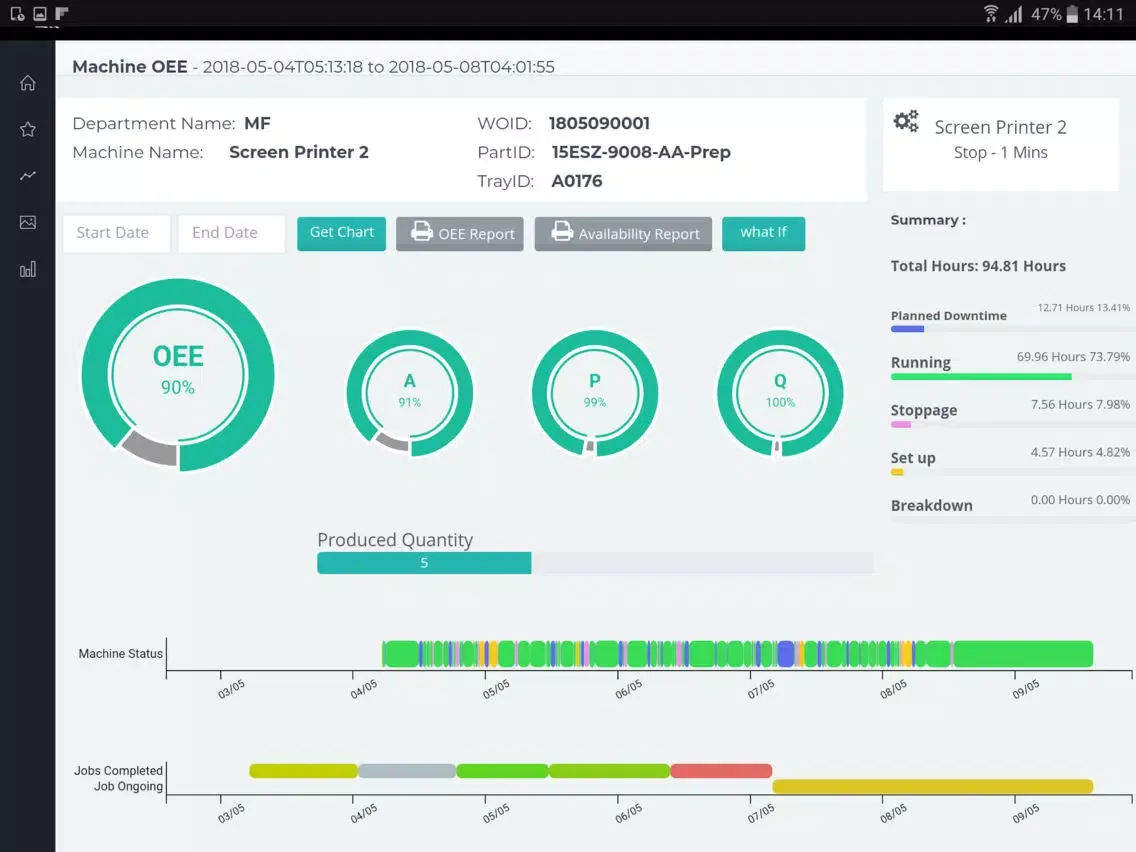Print the OEE Report
This screenshot has width=1136, height=852.
tap(459, 233)
